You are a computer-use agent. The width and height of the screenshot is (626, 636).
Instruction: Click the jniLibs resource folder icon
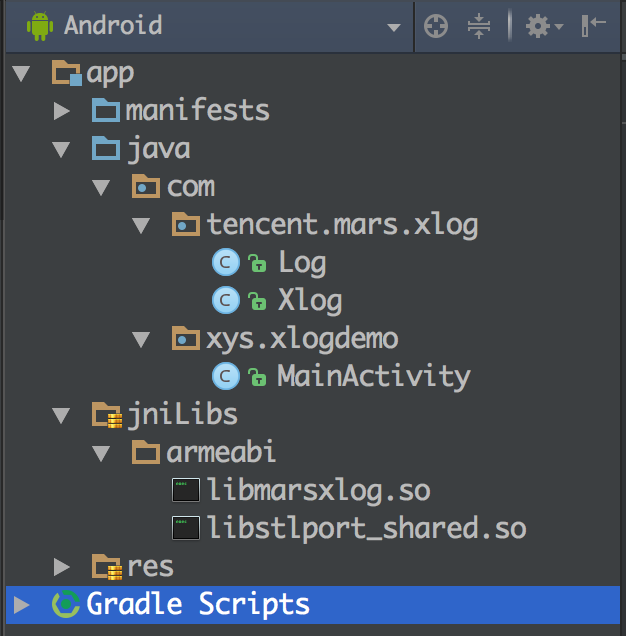click(107, 415)
